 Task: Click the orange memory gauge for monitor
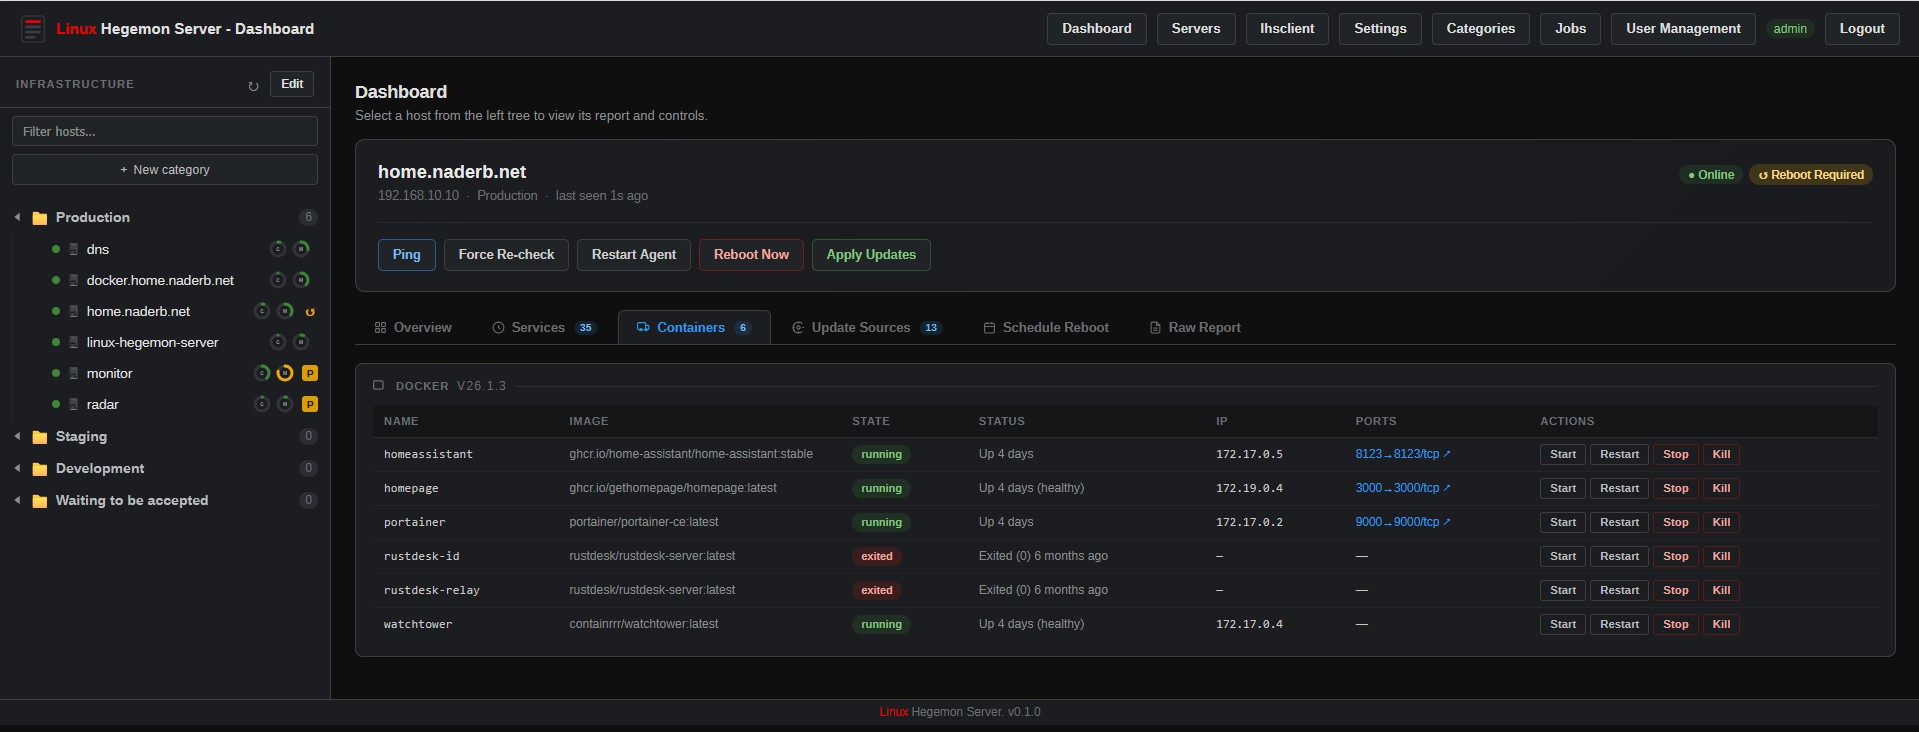285,373
